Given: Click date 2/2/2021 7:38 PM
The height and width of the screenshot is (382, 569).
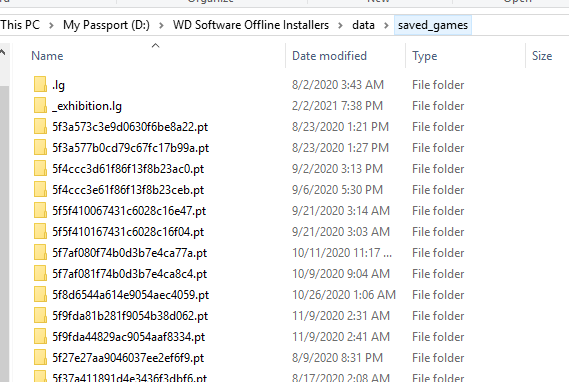Looking at the screenshot, I should point(337,106).
